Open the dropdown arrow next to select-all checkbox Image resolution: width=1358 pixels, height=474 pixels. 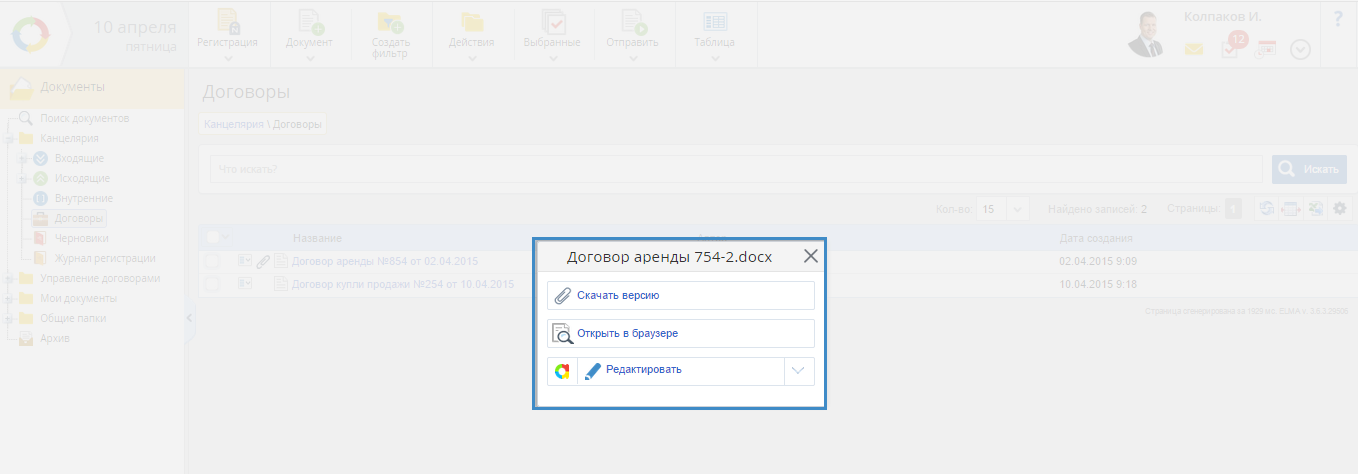click(x=226, y=238)
